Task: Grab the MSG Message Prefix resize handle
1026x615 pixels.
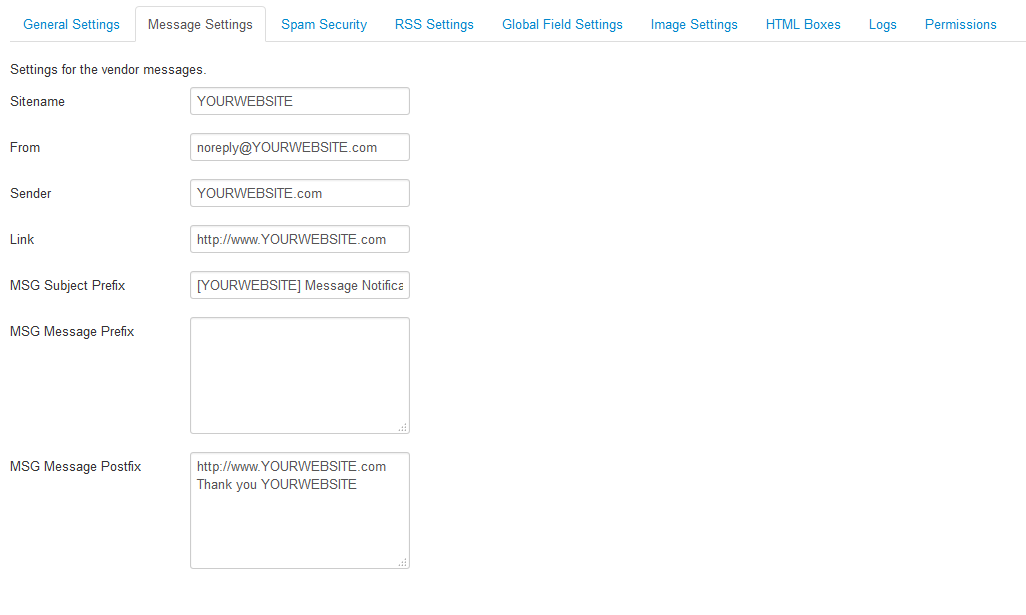Action: (x=403, y=427)
